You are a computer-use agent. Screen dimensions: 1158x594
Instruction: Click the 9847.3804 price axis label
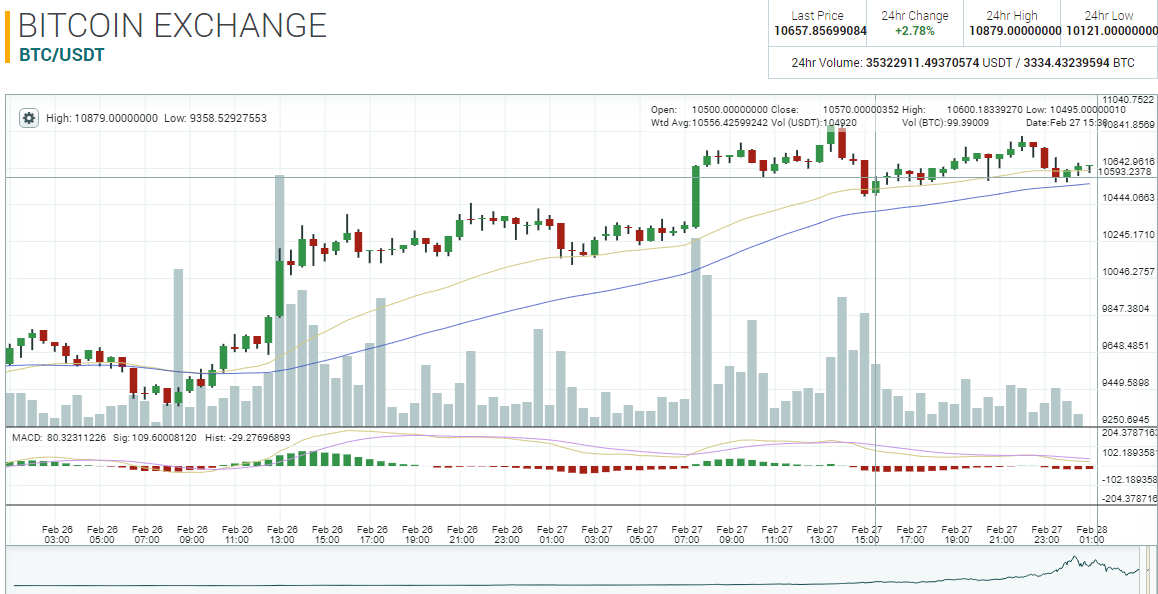[x=1128, y=309]
